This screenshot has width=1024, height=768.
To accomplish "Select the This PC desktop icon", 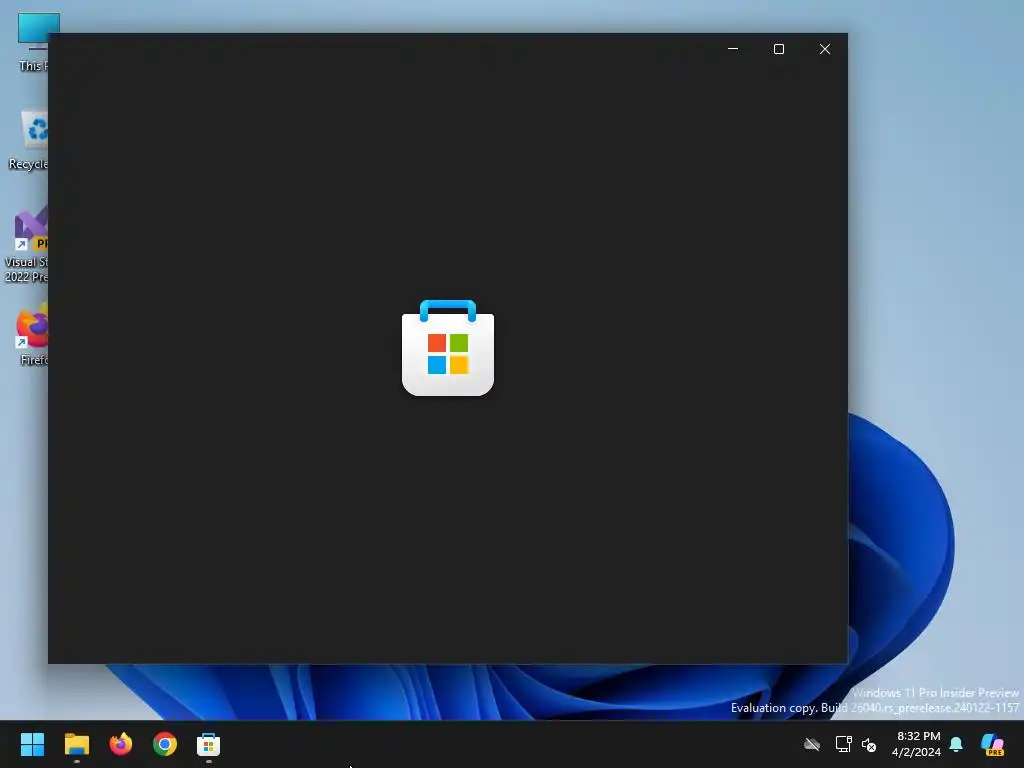I will point(33,42).
